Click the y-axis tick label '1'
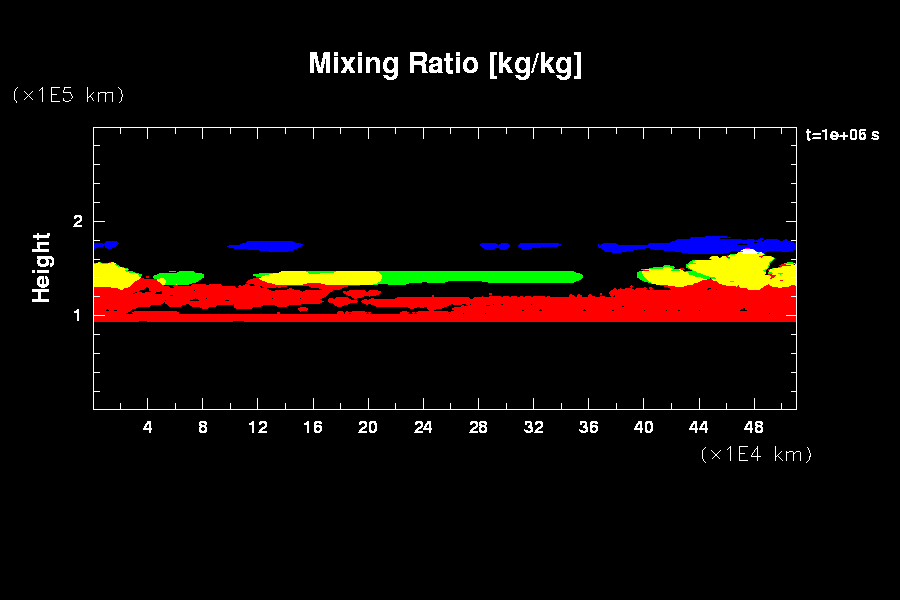The width and height of the screenshot is (900, 600). tap(77, 315)
